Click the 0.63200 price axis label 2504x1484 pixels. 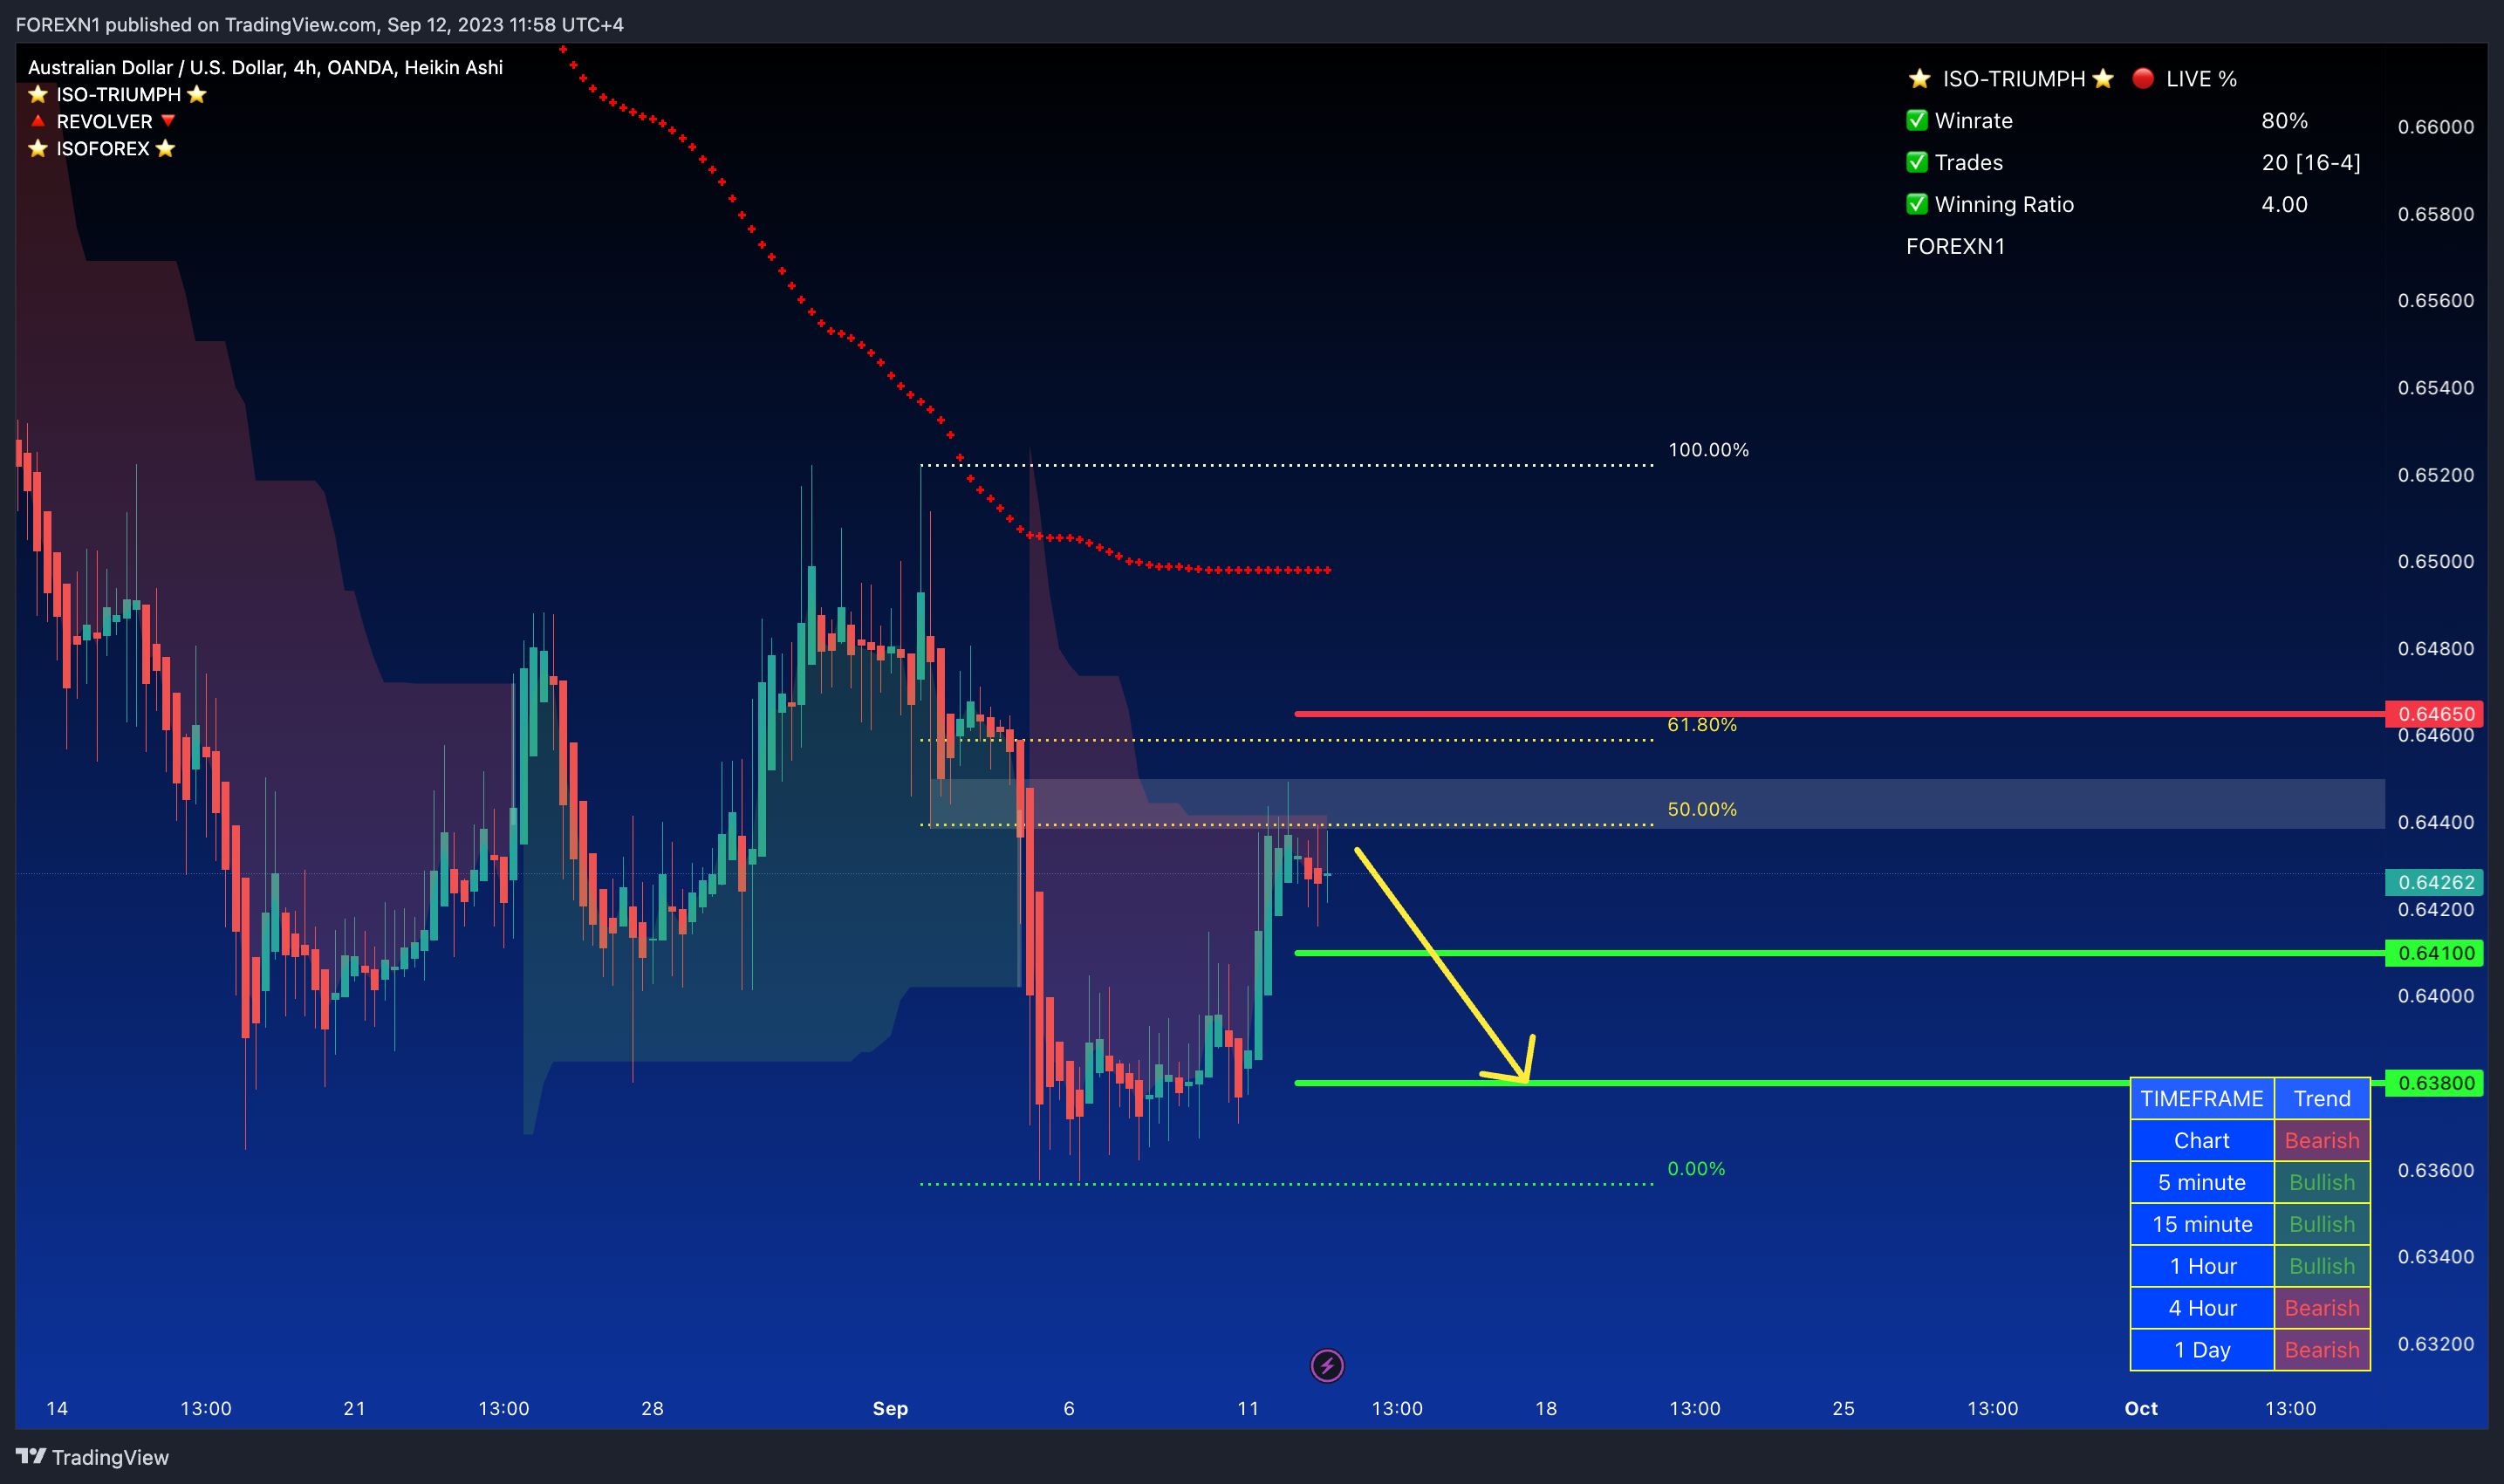click(2436, 1343)
